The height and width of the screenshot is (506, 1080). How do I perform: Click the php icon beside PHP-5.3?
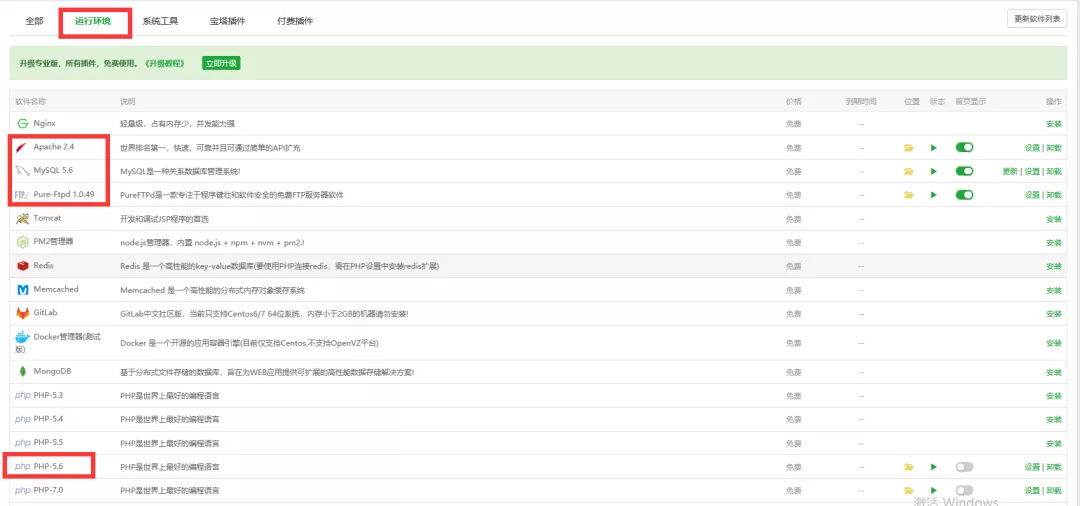click(23, 396)
